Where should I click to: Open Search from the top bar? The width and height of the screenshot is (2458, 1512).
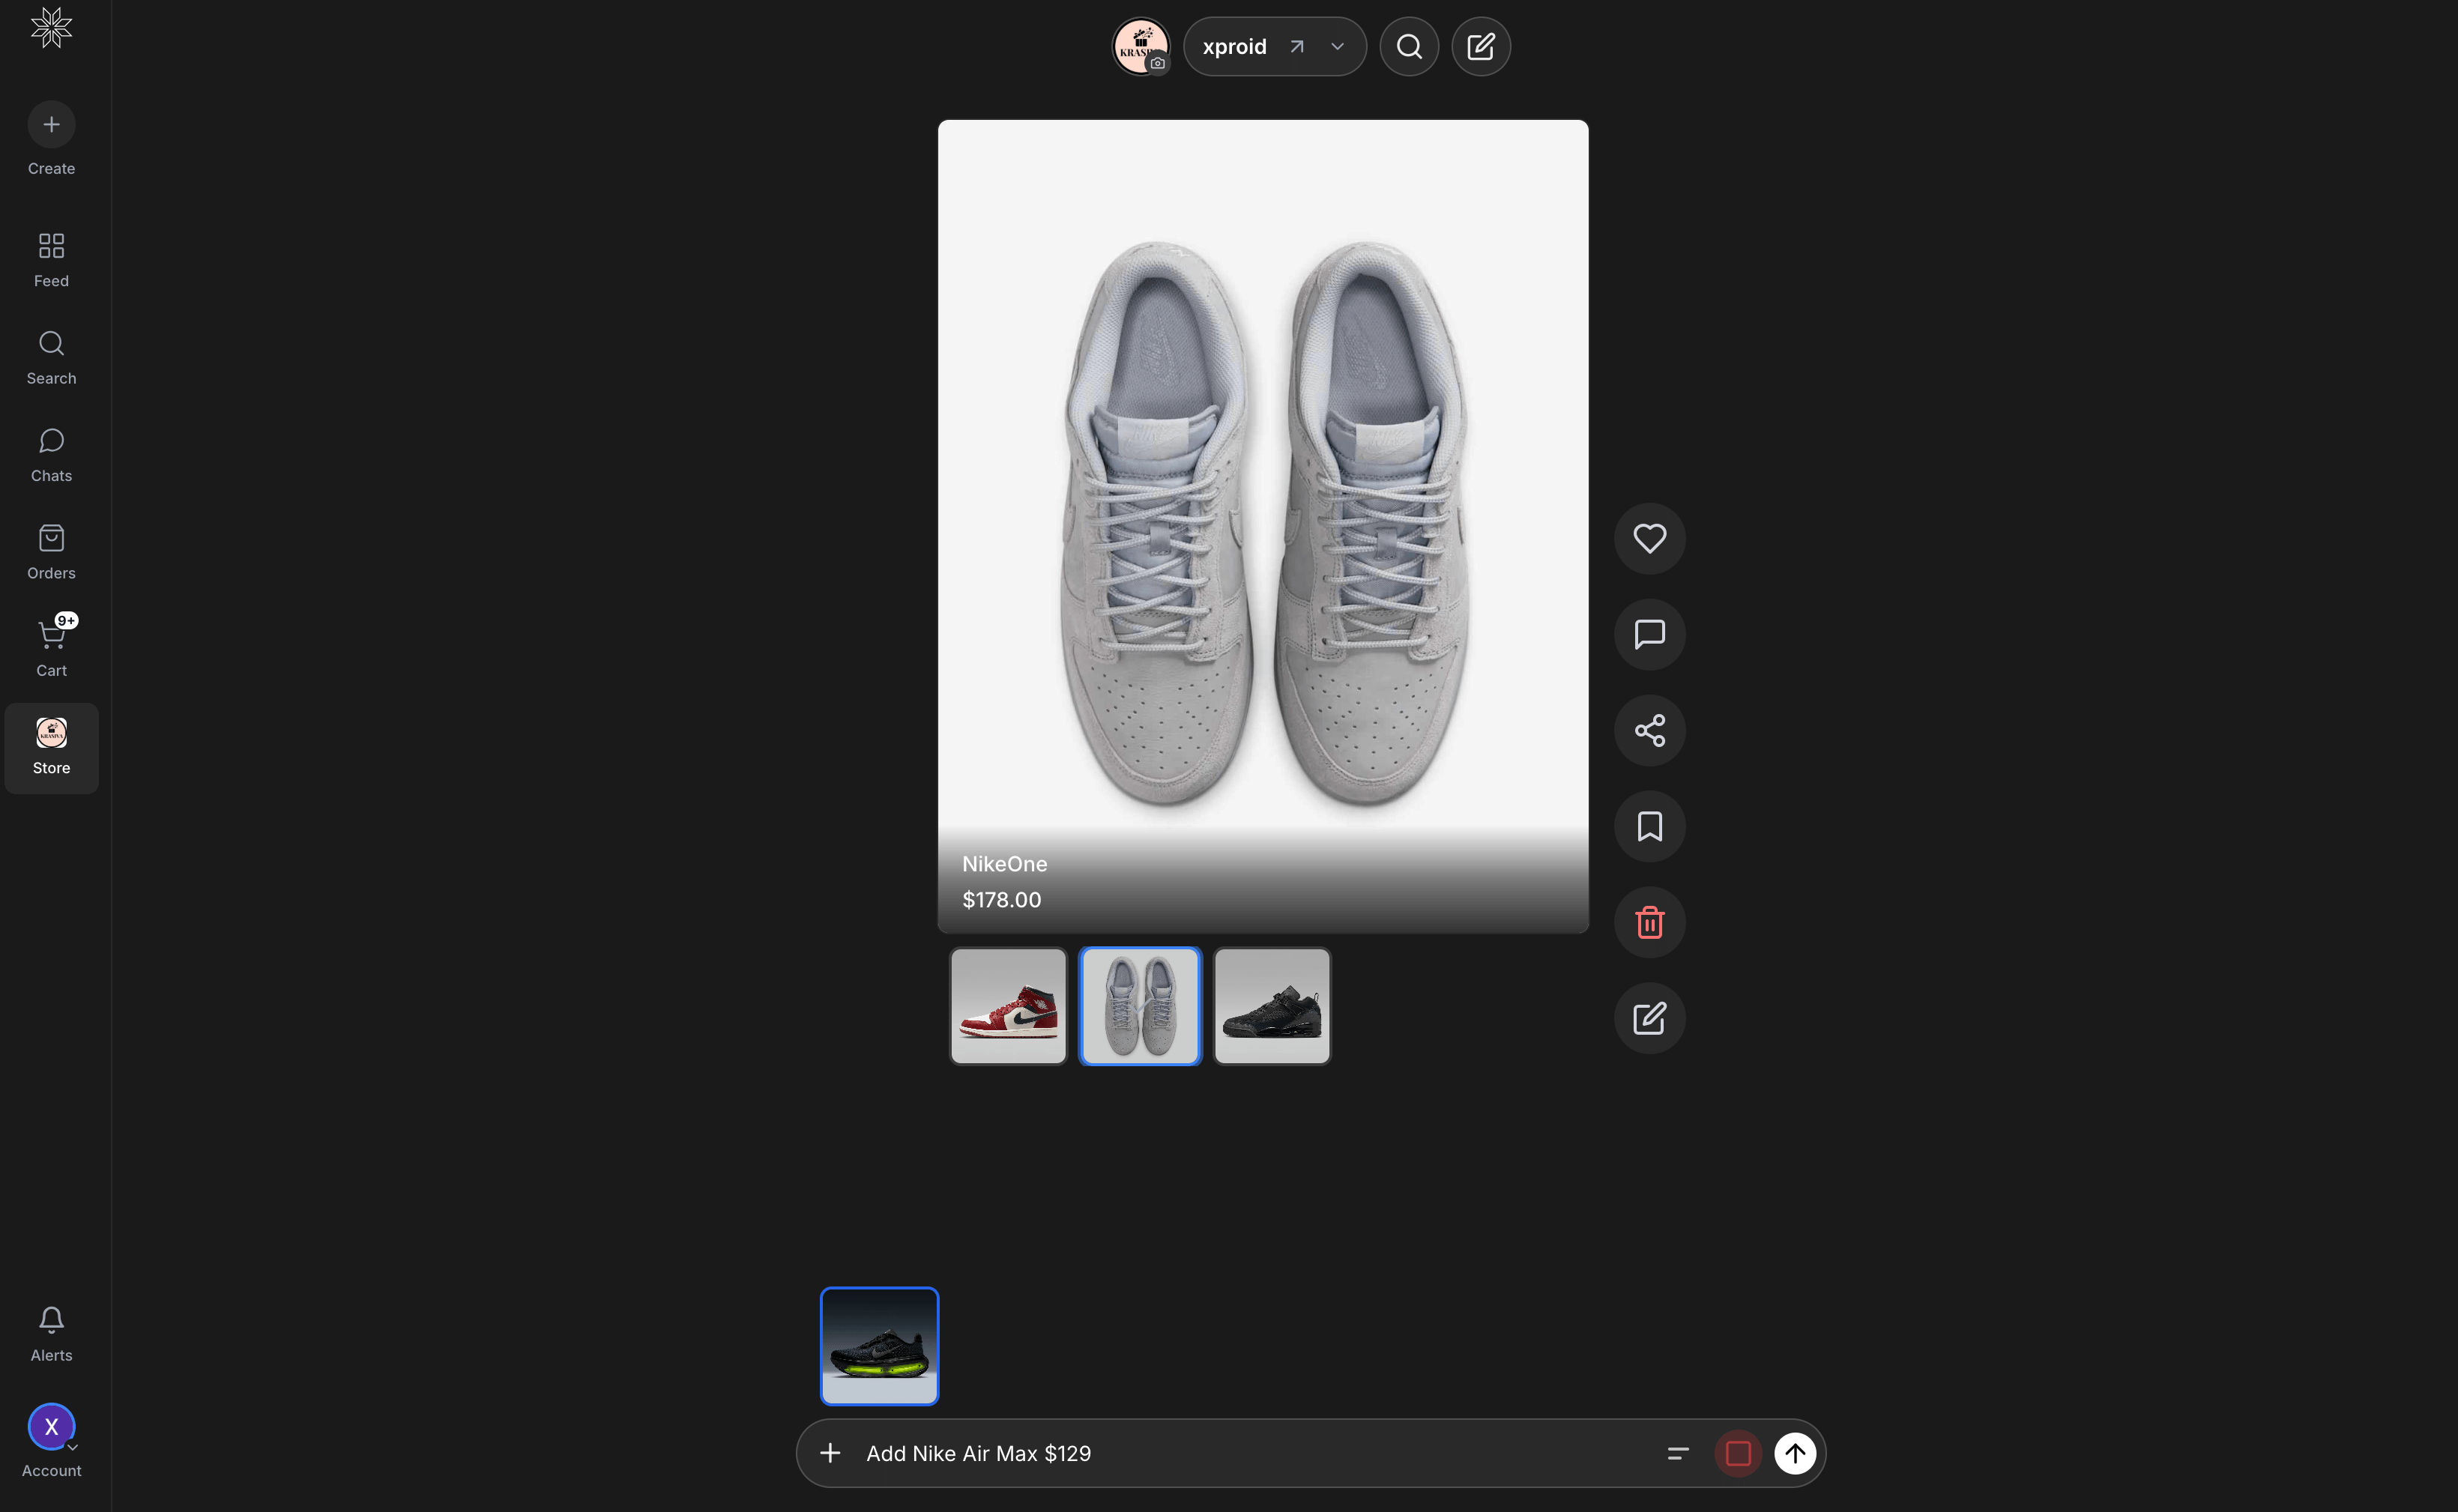tap(1408, 46)
